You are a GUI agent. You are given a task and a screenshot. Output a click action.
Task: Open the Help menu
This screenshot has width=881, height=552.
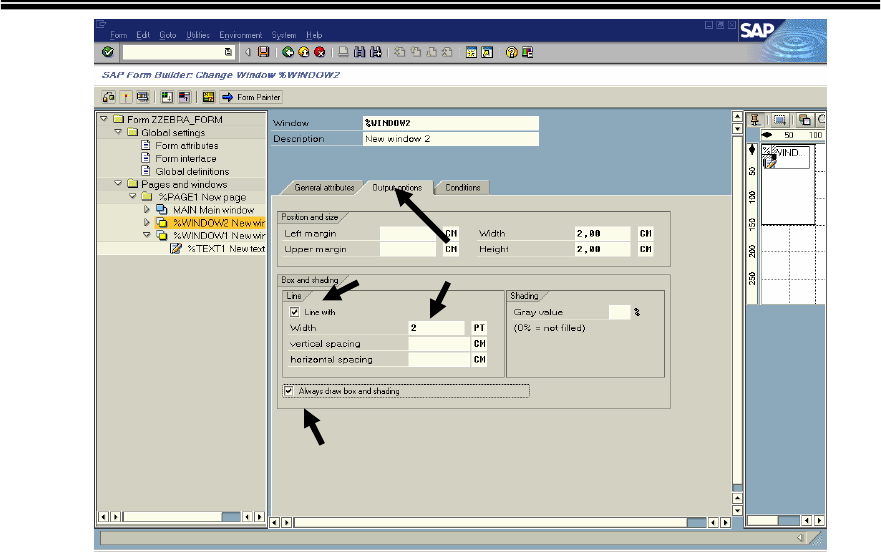click(x=314, y=35)
